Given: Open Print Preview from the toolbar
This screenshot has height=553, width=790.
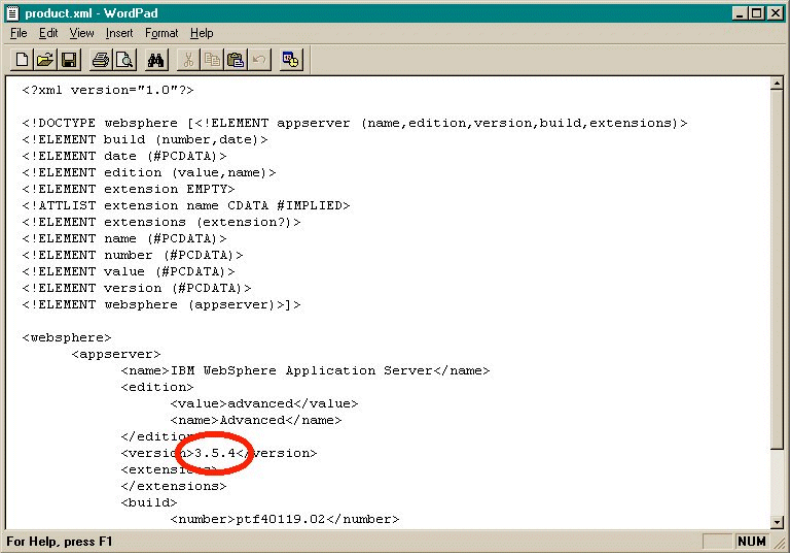Looking at the screenshot, I should [124, 60].
